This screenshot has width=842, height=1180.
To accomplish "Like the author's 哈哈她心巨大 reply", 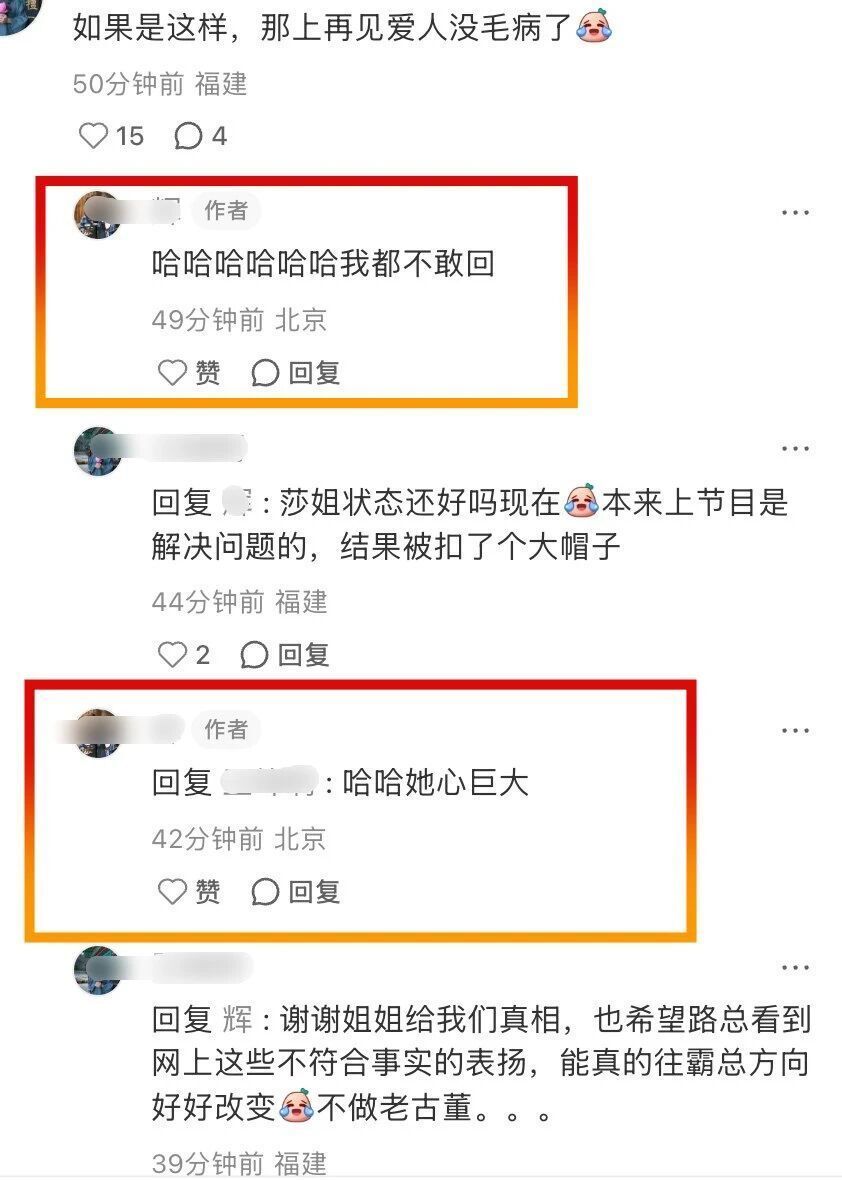I will [189, 892].
